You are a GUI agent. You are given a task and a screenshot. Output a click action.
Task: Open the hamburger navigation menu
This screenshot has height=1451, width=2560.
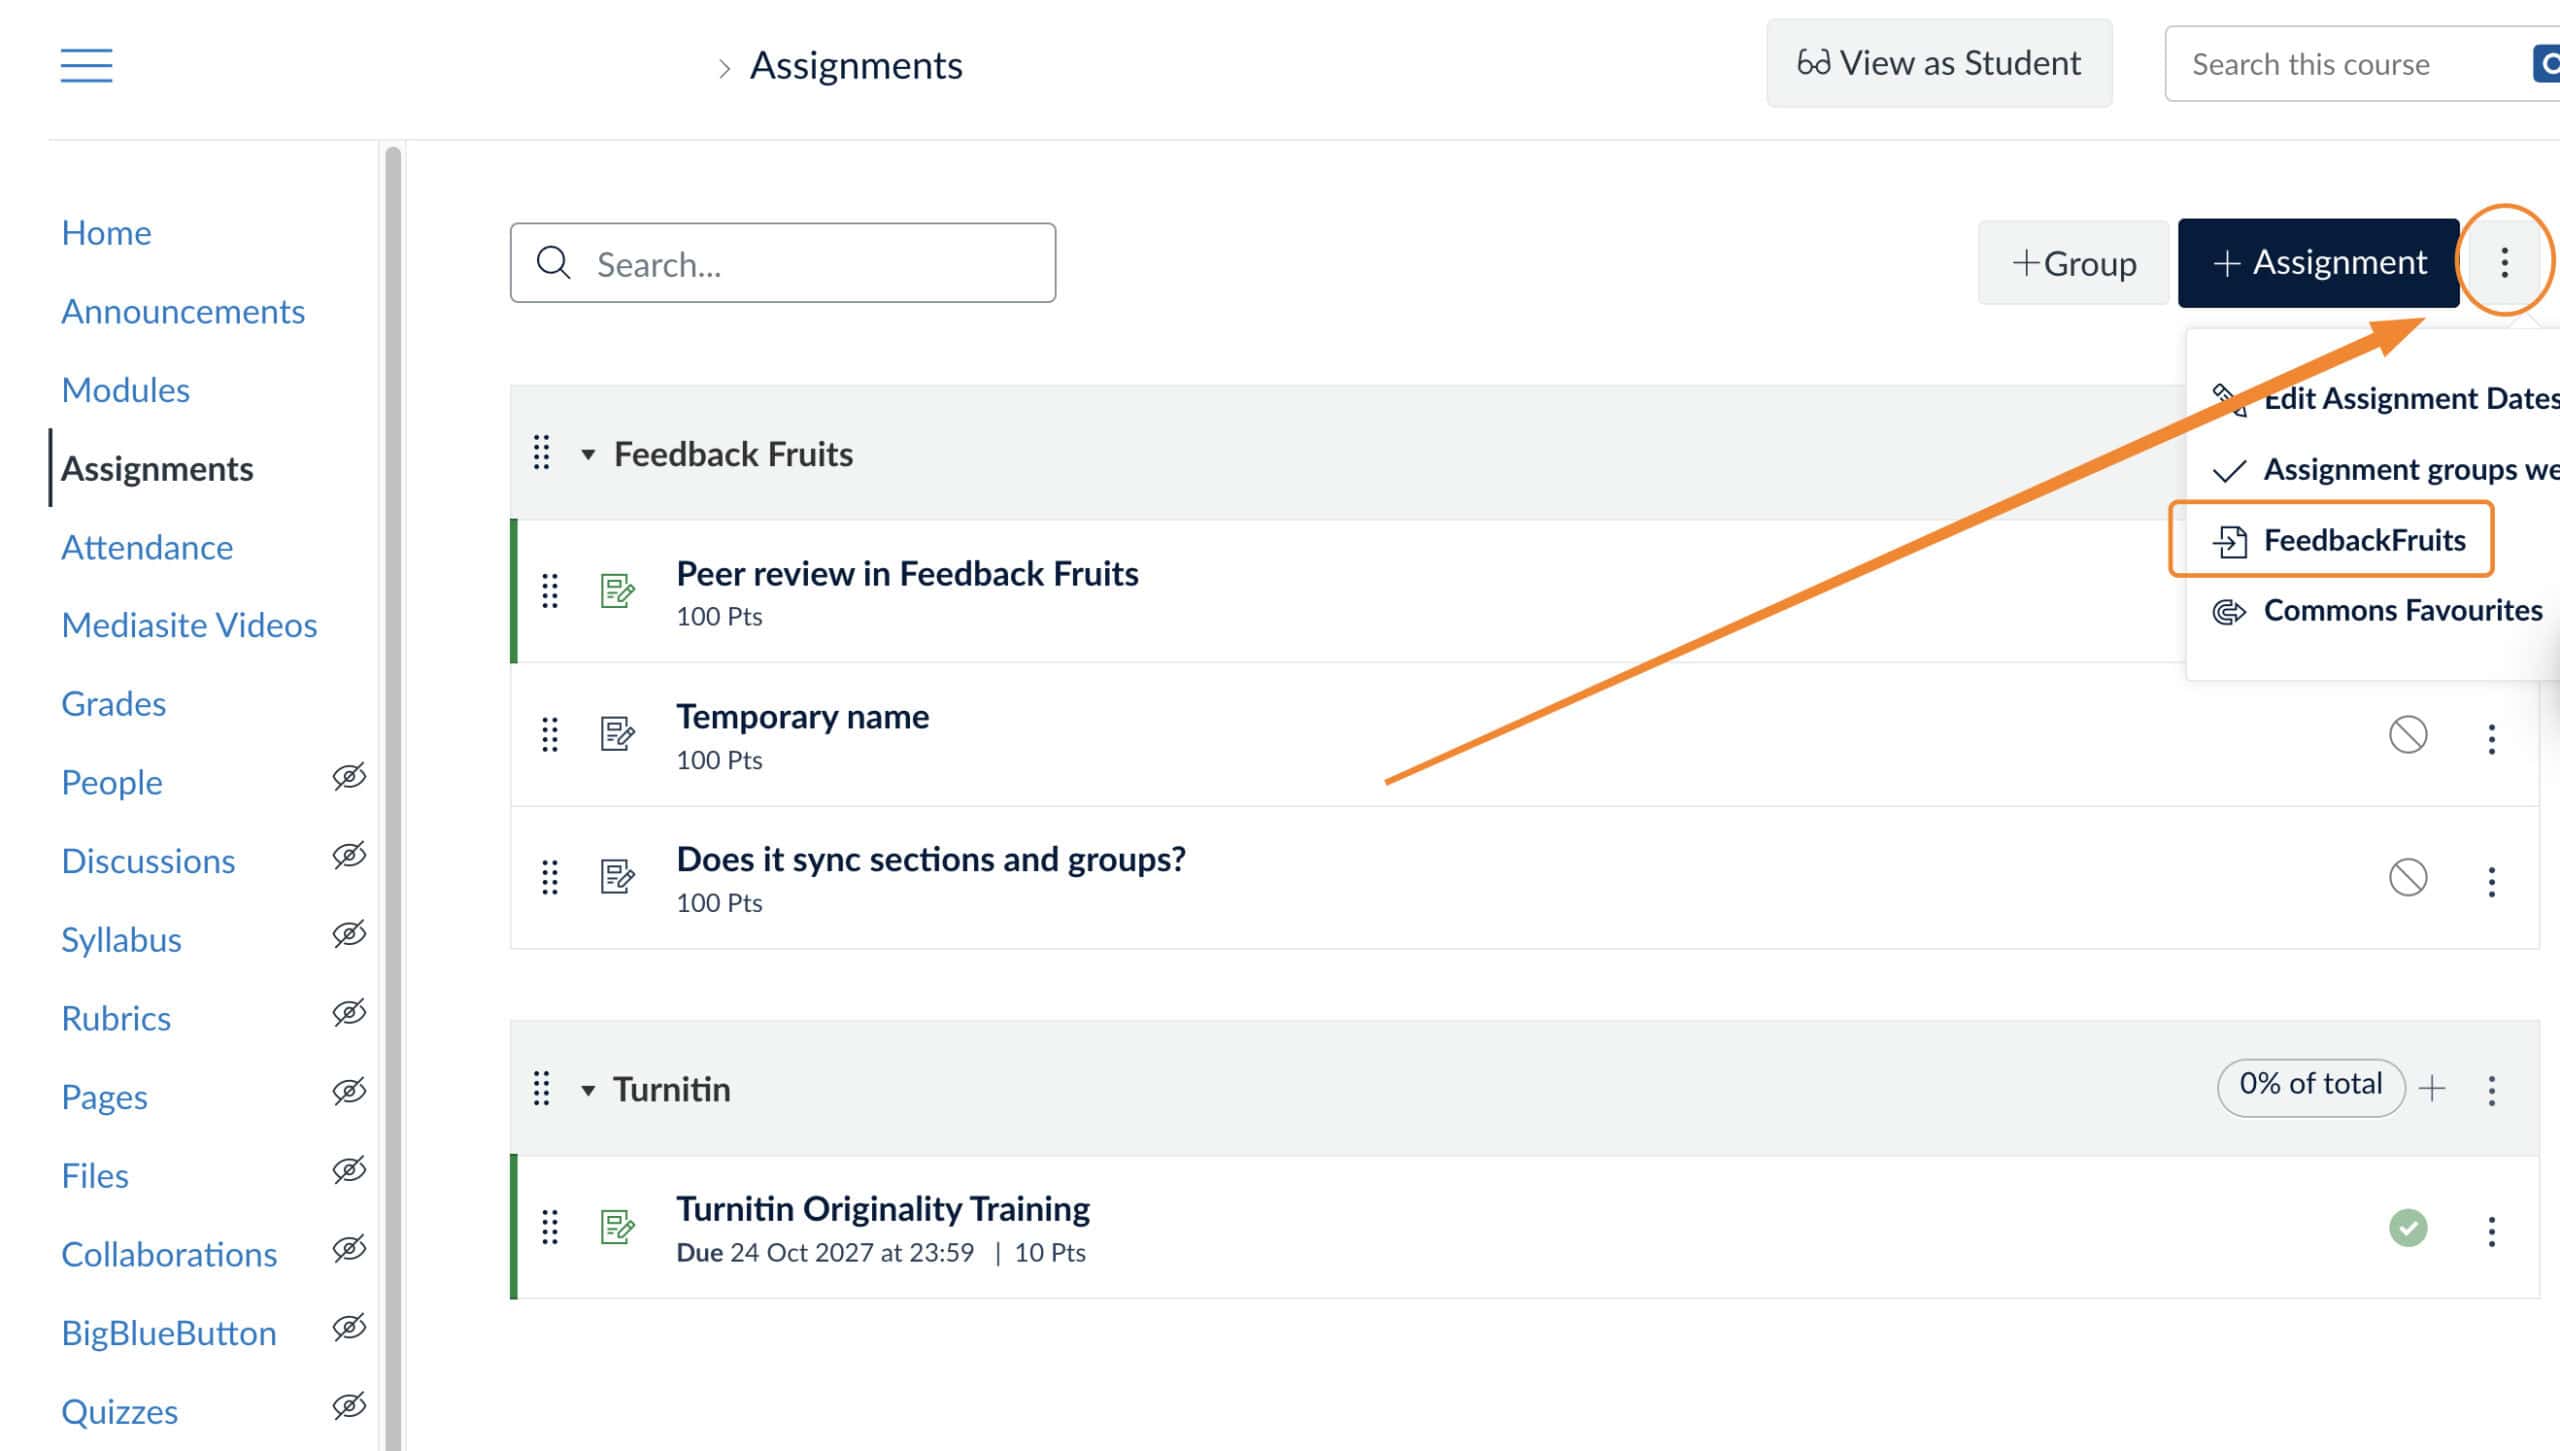point(86,65)
